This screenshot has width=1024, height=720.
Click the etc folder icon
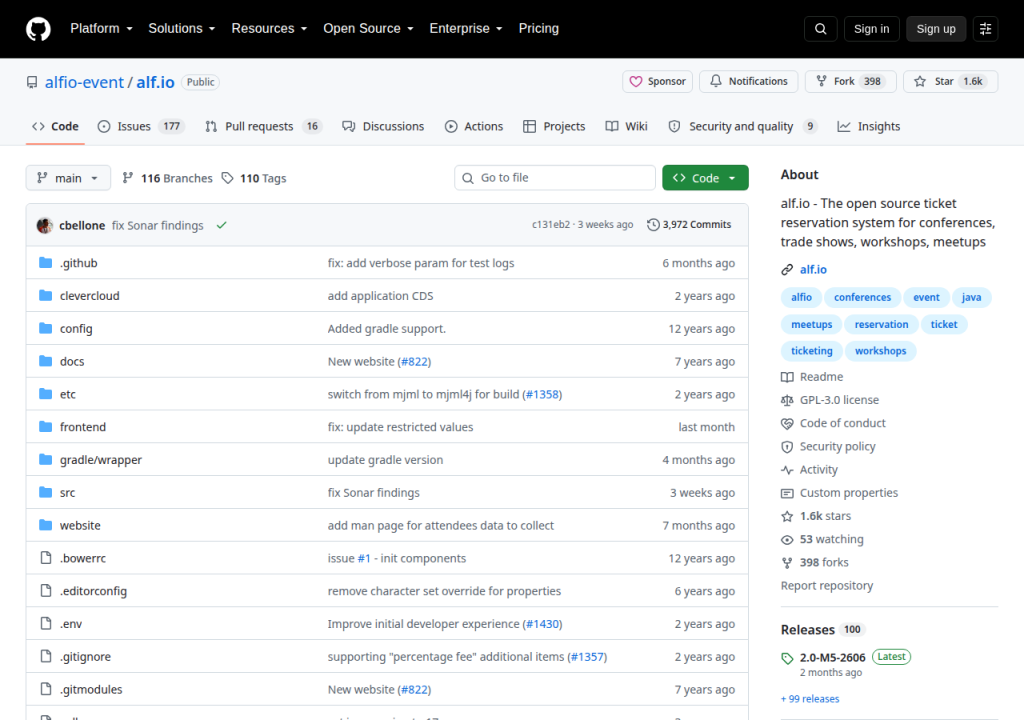click(x=46, y=394)
